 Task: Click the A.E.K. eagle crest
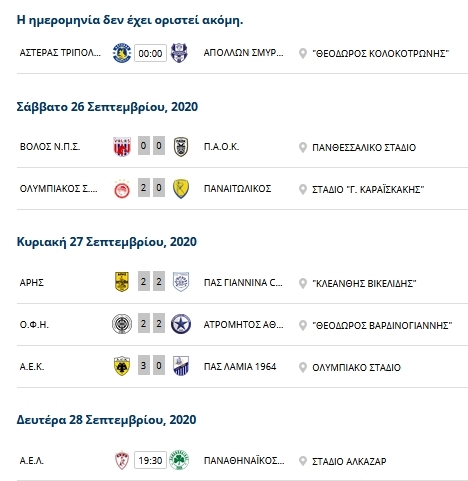(x=122, y=366)
